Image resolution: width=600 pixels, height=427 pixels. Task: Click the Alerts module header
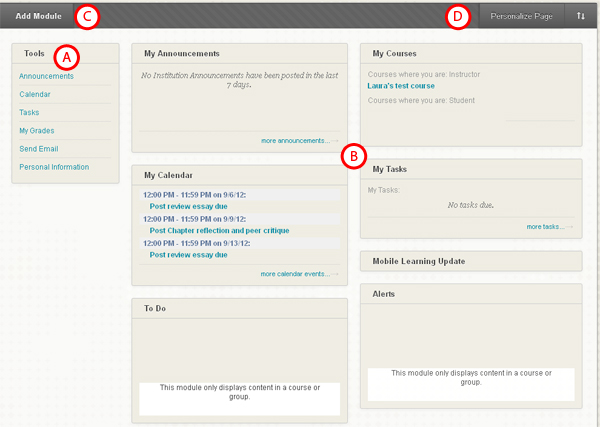pos(385,295)
